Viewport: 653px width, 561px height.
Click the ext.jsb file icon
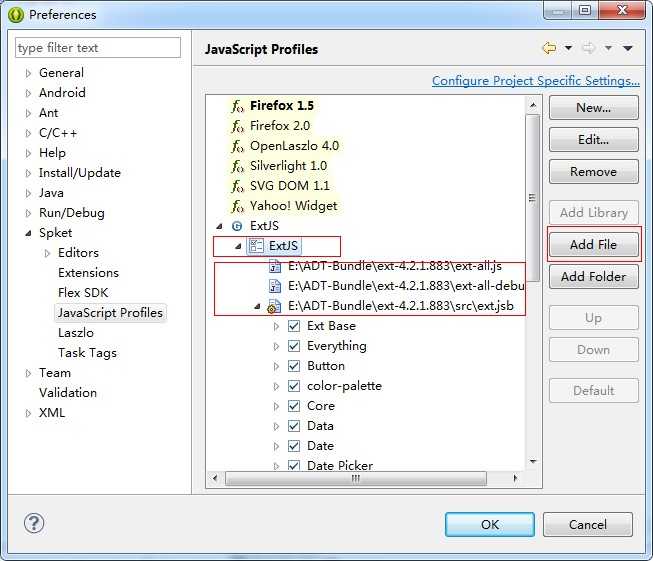[x=274, y=307]
